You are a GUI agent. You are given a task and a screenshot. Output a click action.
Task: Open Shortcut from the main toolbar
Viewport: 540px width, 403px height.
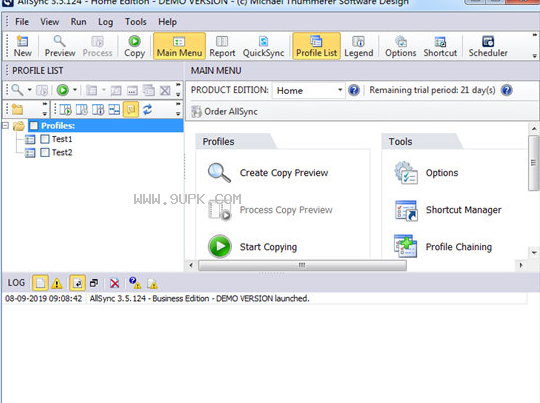pos(440,46)
